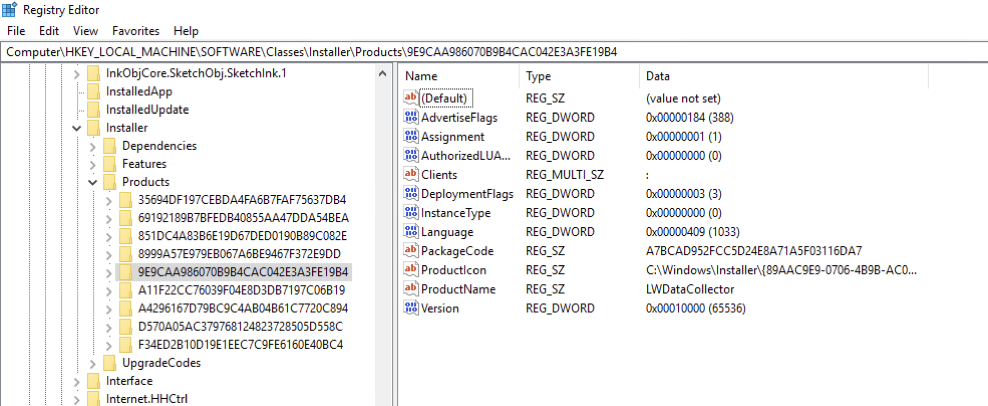988x406 pixels.
Task: Click the Registry Editor app icon in title bar
Action: (x=9, y=9)
